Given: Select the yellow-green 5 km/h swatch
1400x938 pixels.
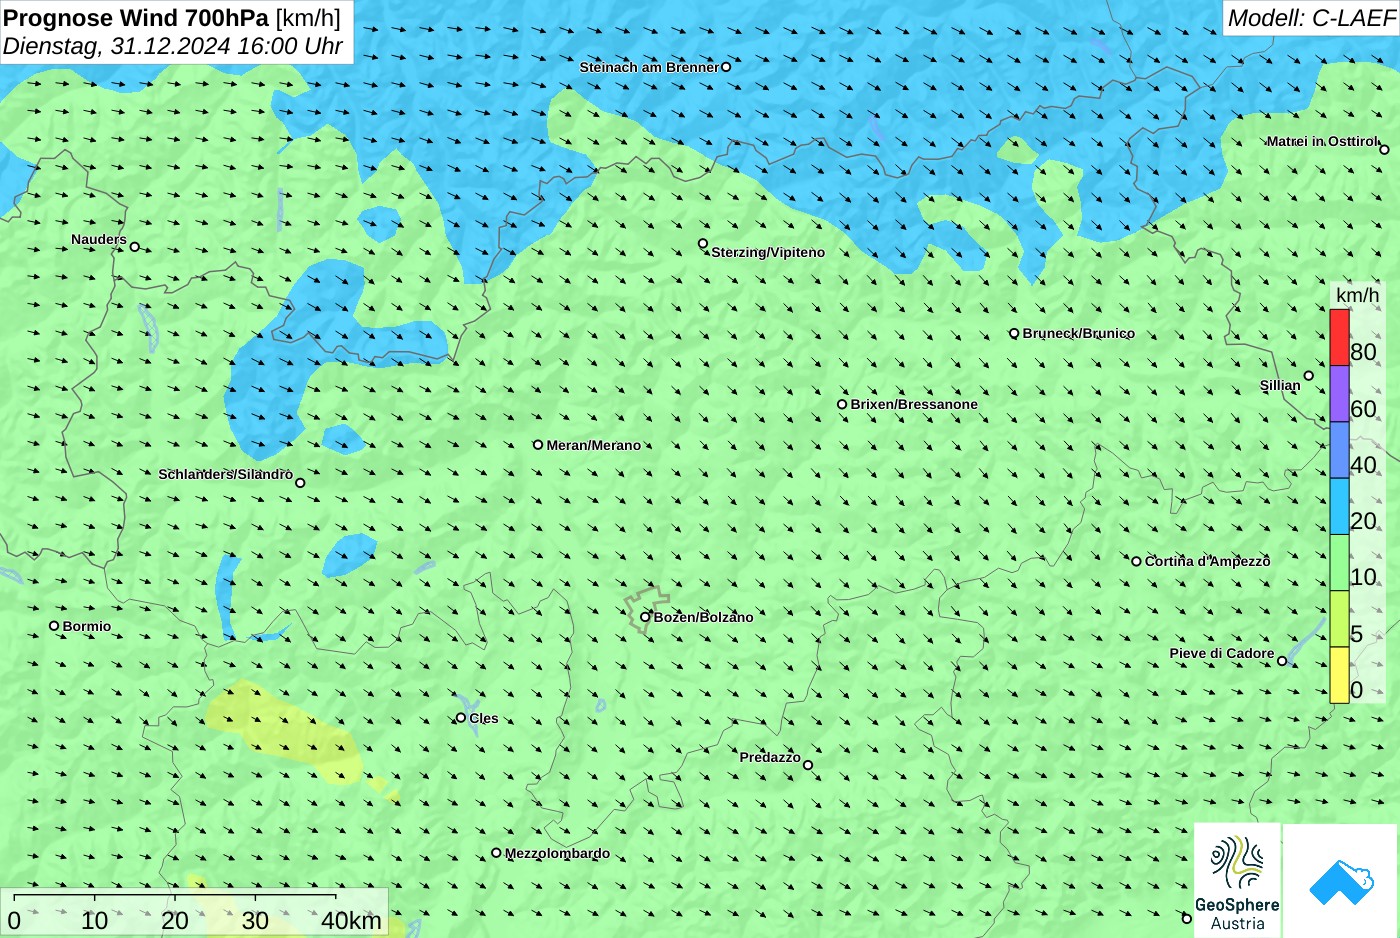Looking at the screenshot, I should coord(1339,619).
